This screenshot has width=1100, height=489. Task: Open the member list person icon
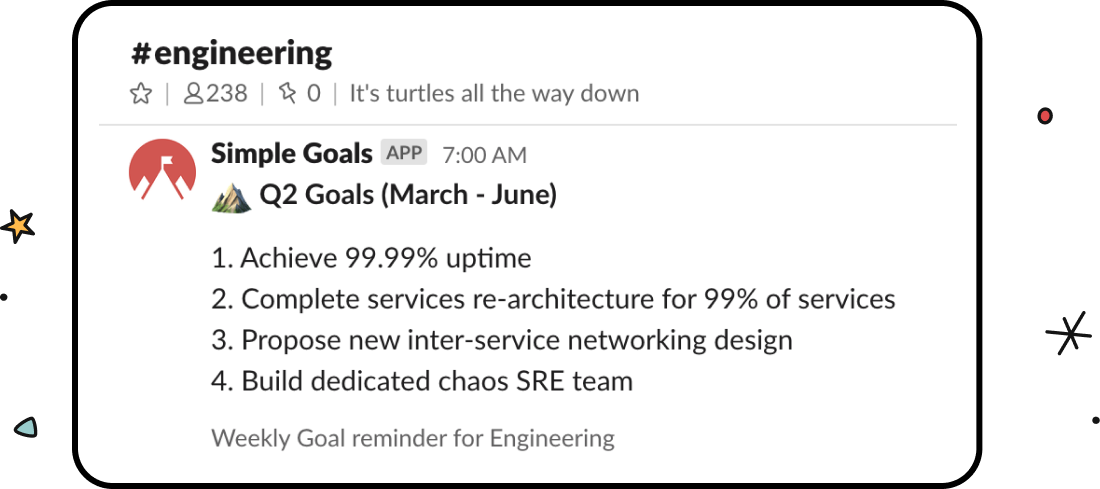pos(193,93)
